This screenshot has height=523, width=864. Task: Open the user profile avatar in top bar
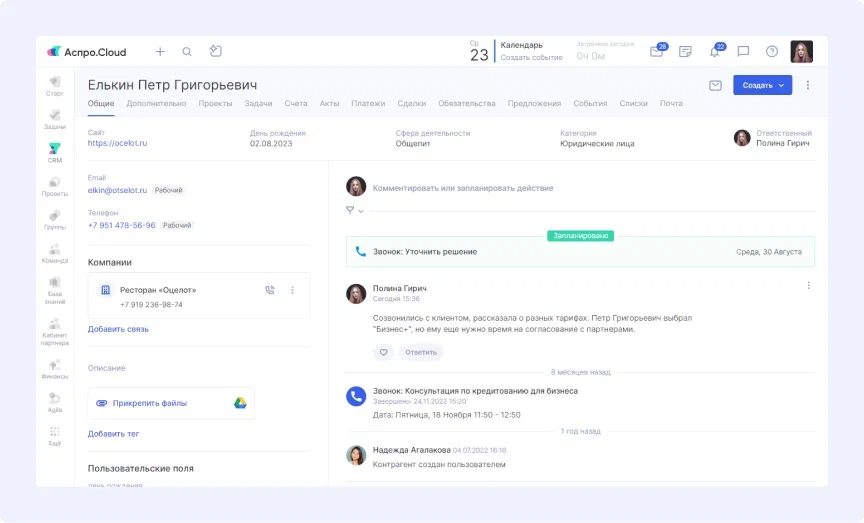click(802, 51)
